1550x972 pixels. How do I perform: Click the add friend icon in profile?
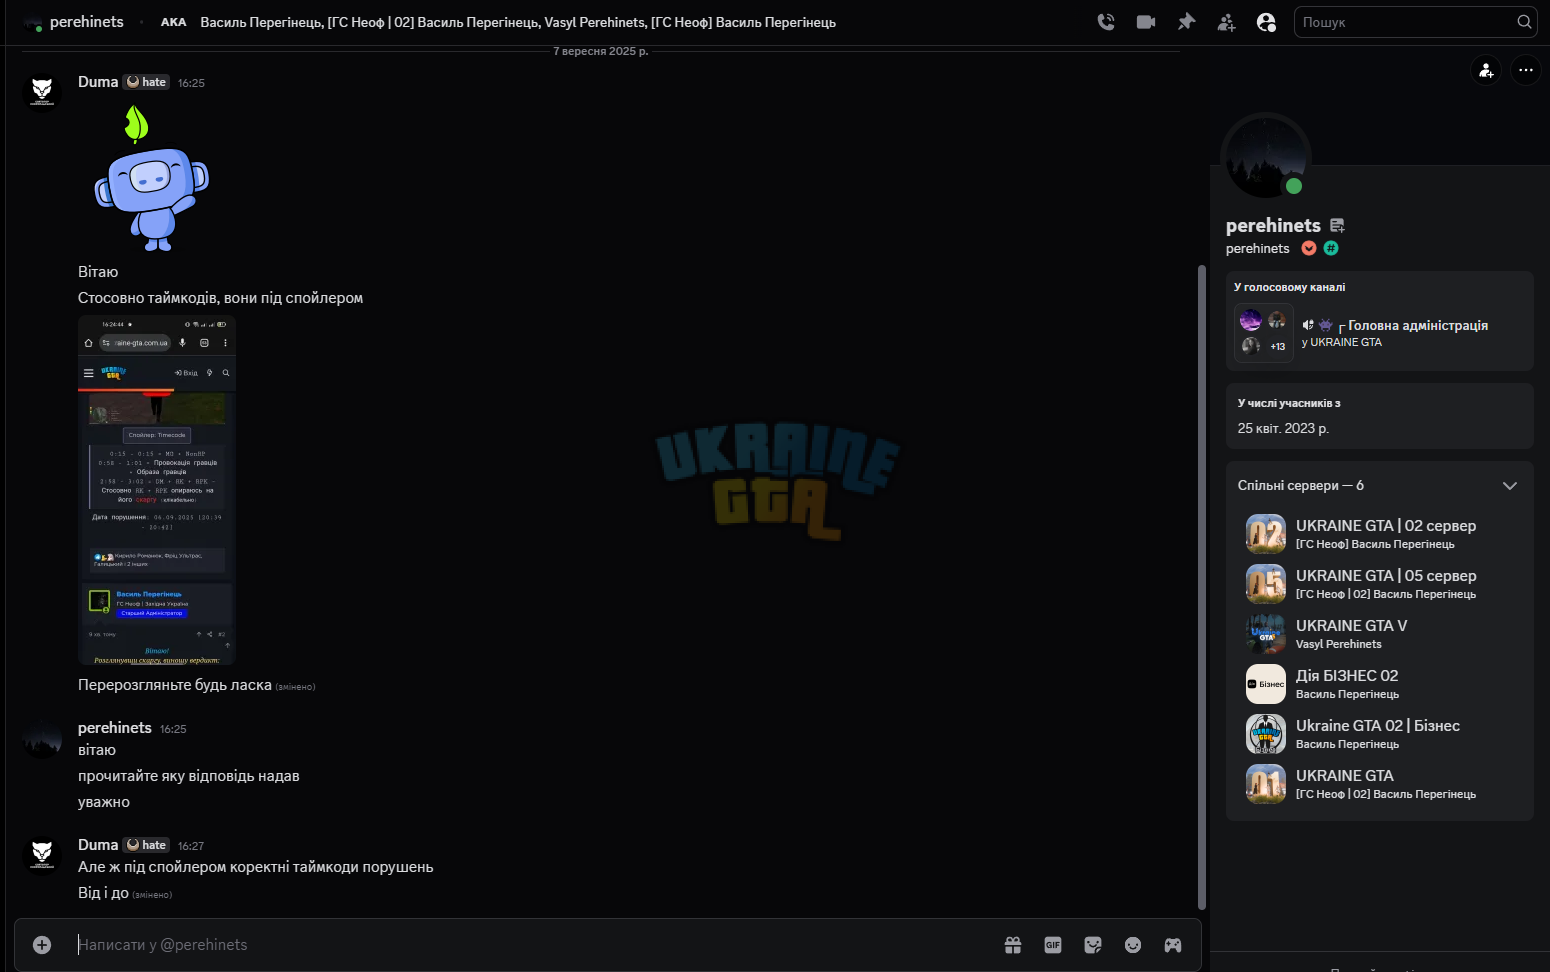[1486, 70]
